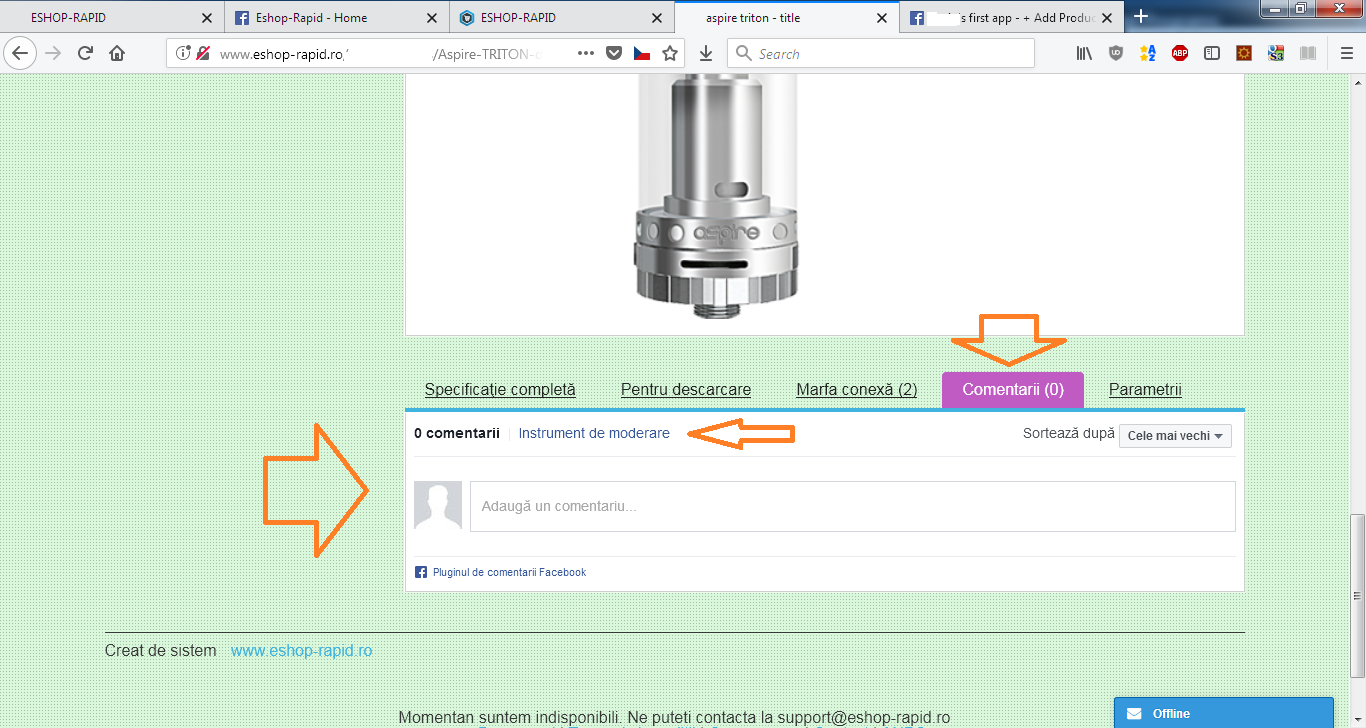Switch to ESHOP-RAPID tab with hexagon icon
Viewport: 1366px width, 728px height.
562,17
